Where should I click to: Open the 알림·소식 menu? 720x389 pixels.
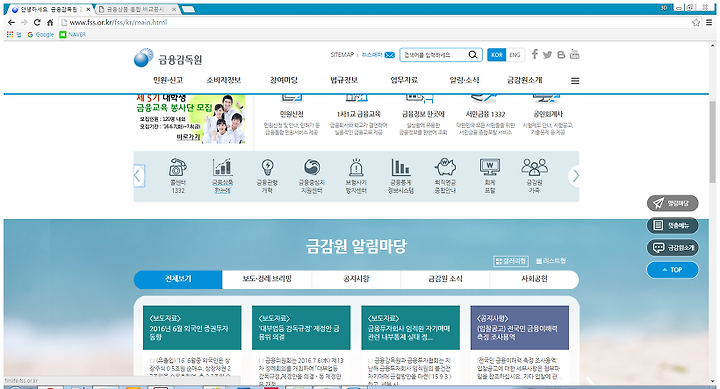pos(464,80)
